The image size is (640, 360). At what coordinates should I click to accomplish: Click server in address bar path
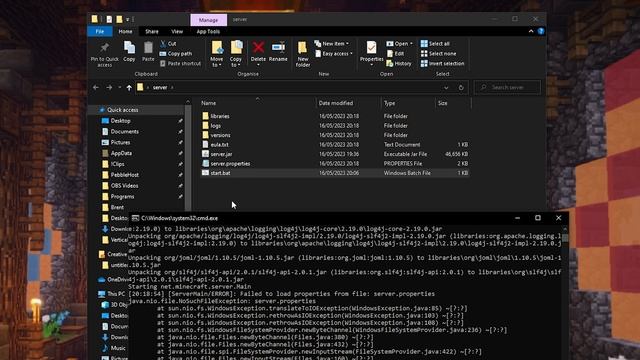[160, 87]
